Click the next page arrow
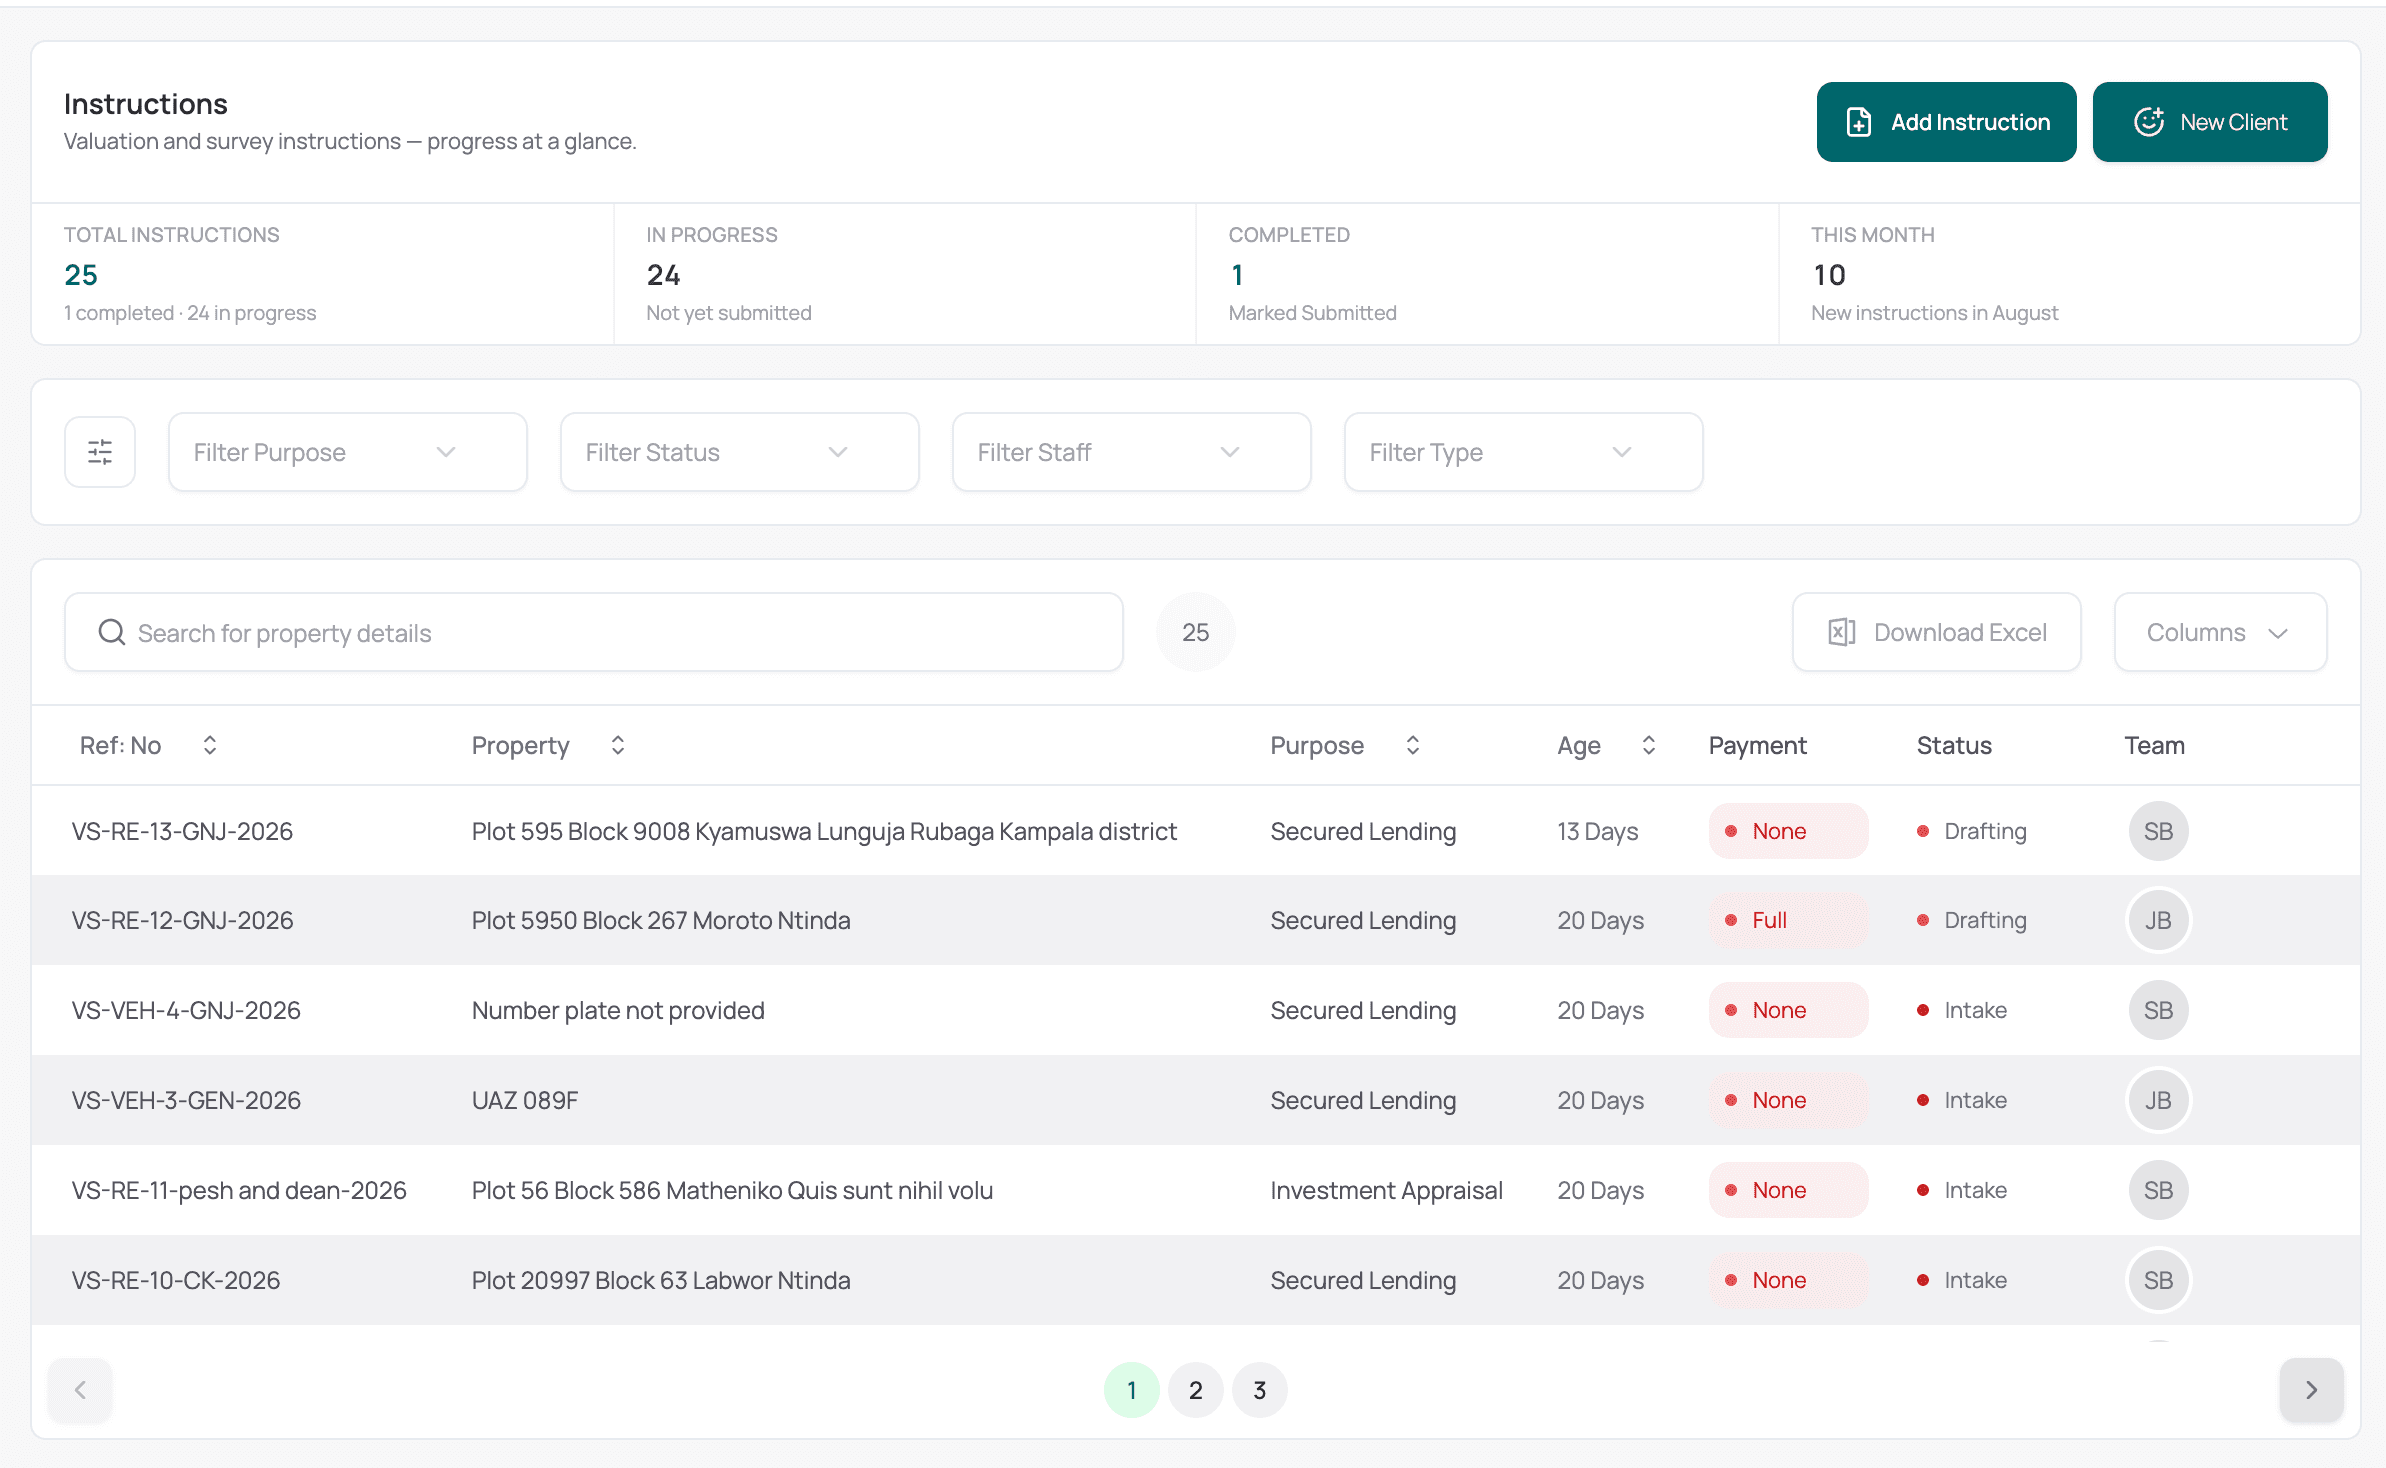The width and height of the screenshot is (2386, 1468). pyautogui.click(x=2312, y=1390)
